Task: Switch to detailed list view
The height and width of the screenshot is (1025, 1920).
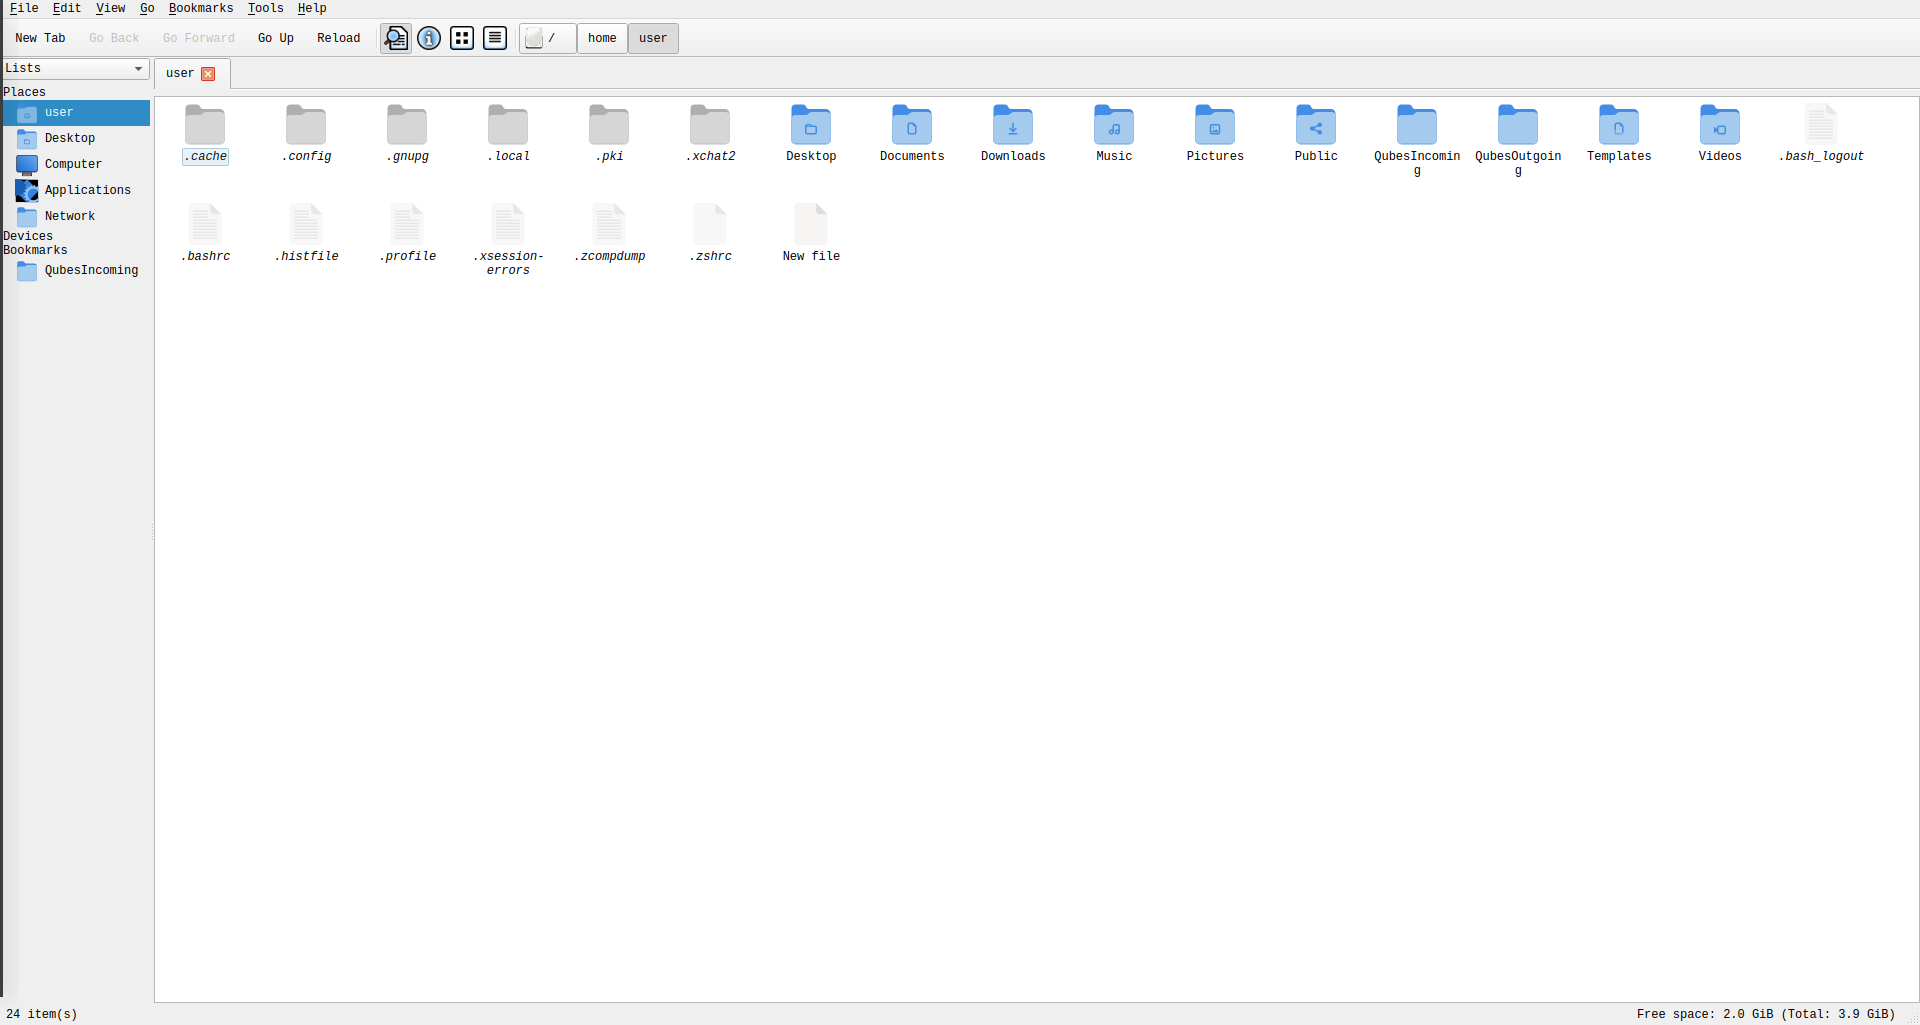Action: [x=495, y=38]
